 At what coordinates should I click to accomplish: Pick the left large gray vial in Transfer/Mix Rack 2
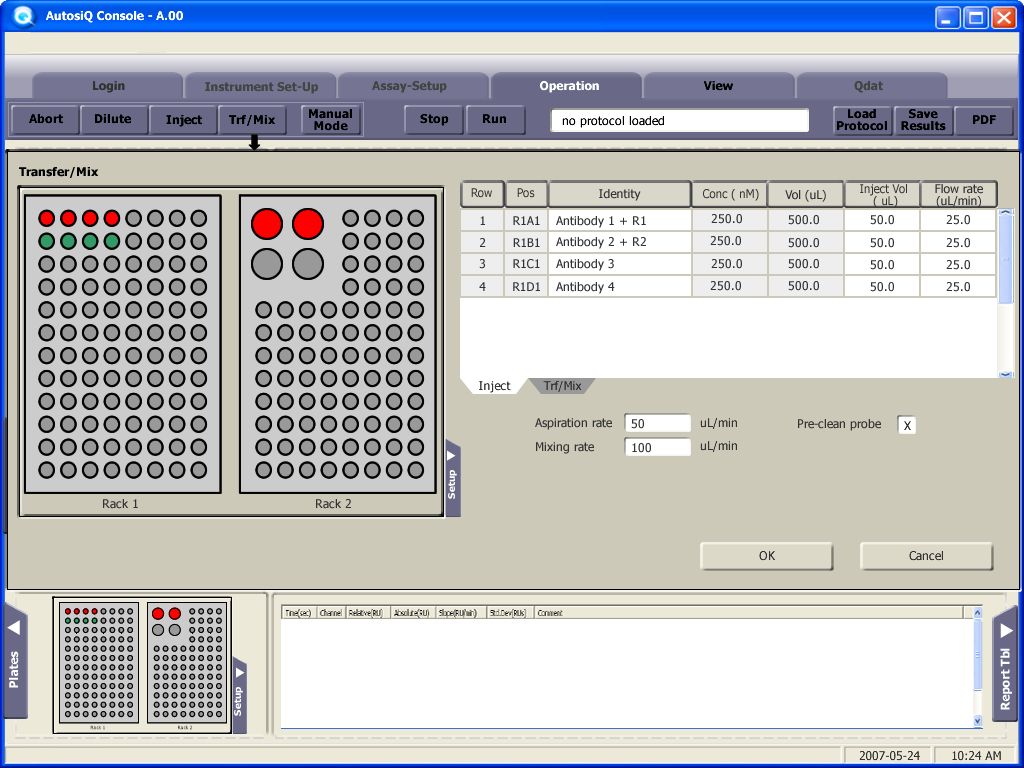coord(266,264)
